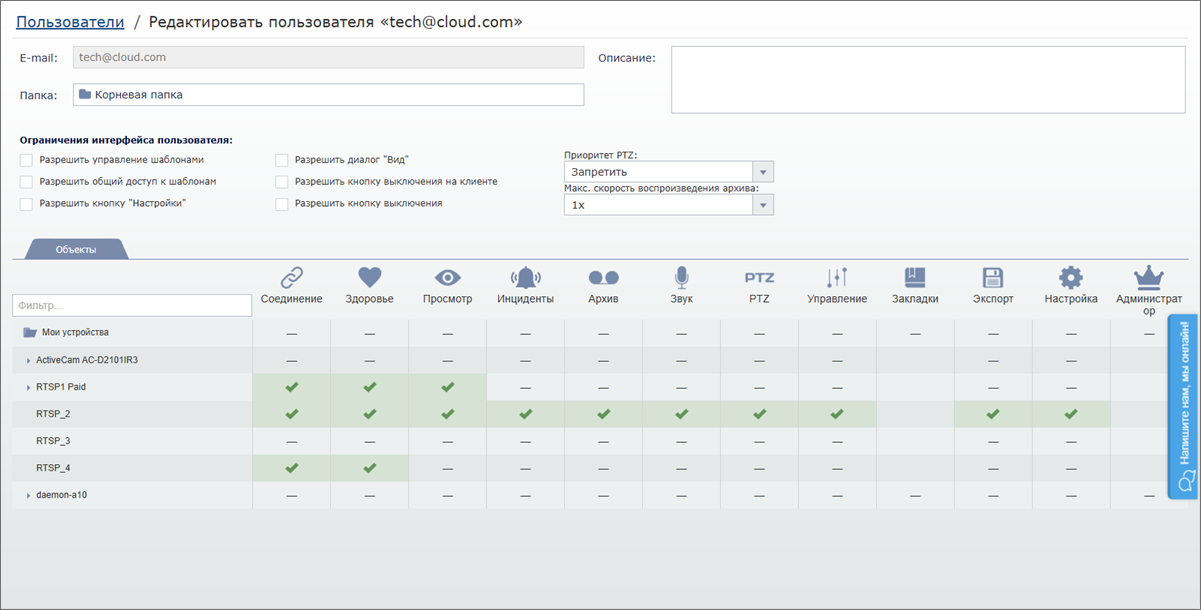Go to "Пользователи" breadcrumb link
Screen dimensions: 1201x610
(70, 21)
